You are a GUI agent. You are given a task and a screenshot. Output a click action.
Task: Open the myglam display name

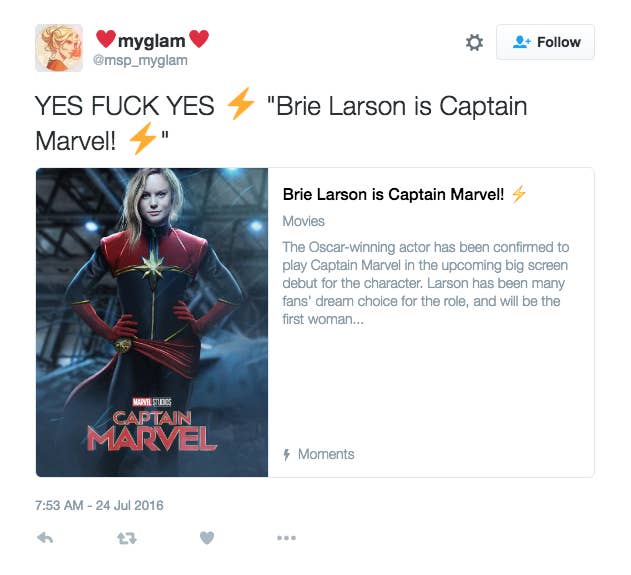[152, 41]
